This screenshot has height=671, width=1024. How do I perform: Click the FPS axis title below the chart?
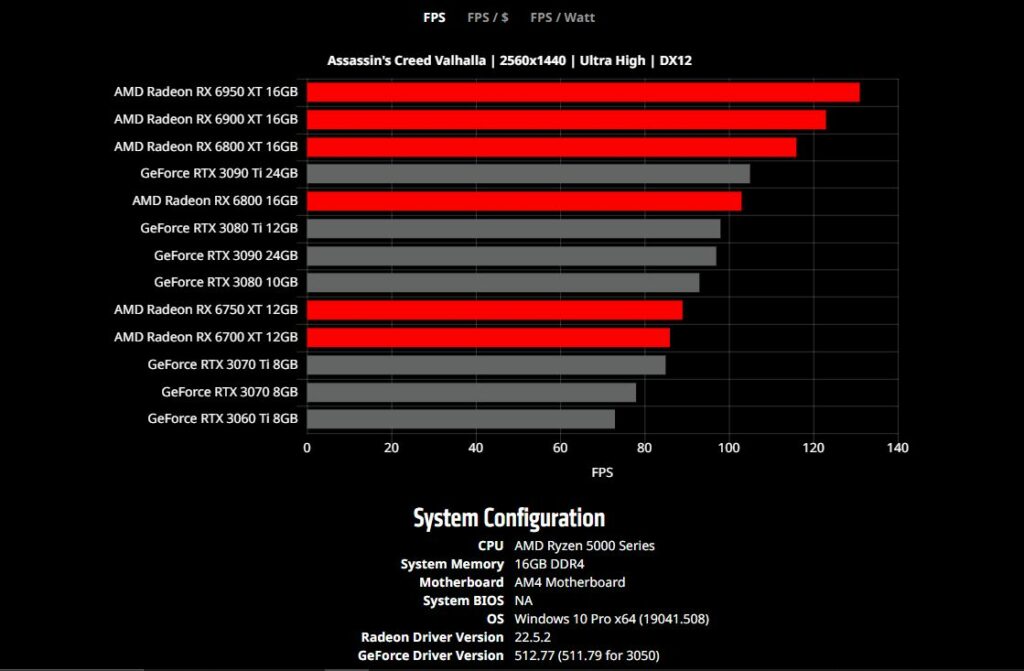[x=602, y=473]
